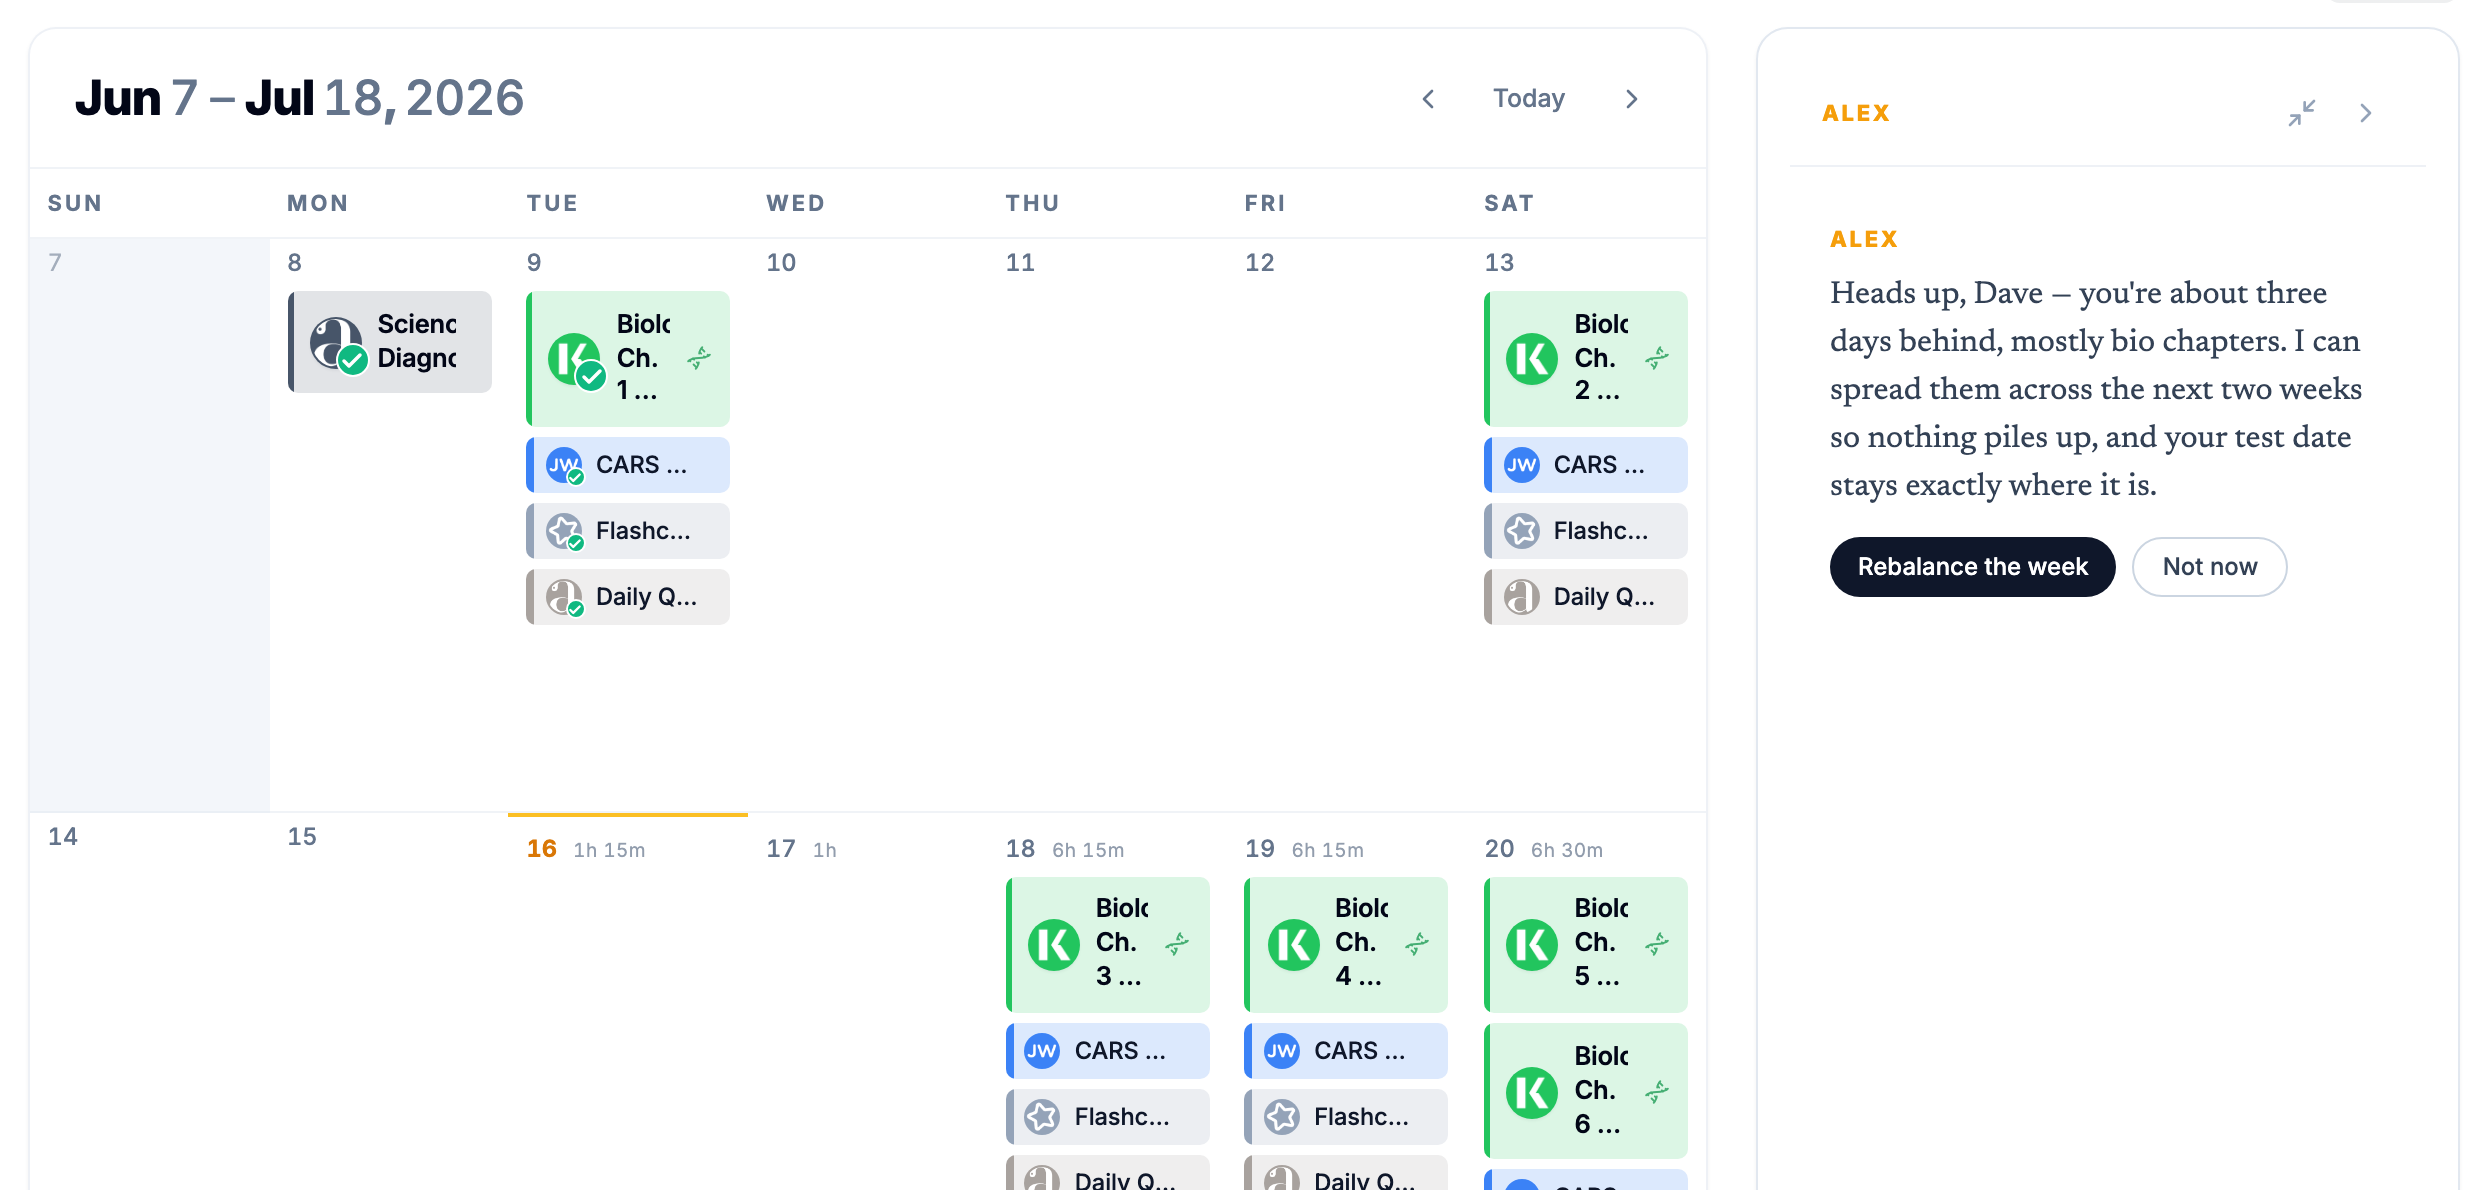Open Science Diagnostic task on June 8
This screenshot has width=2488, height=1190.
pyautogui.click(x=390, y=342)
